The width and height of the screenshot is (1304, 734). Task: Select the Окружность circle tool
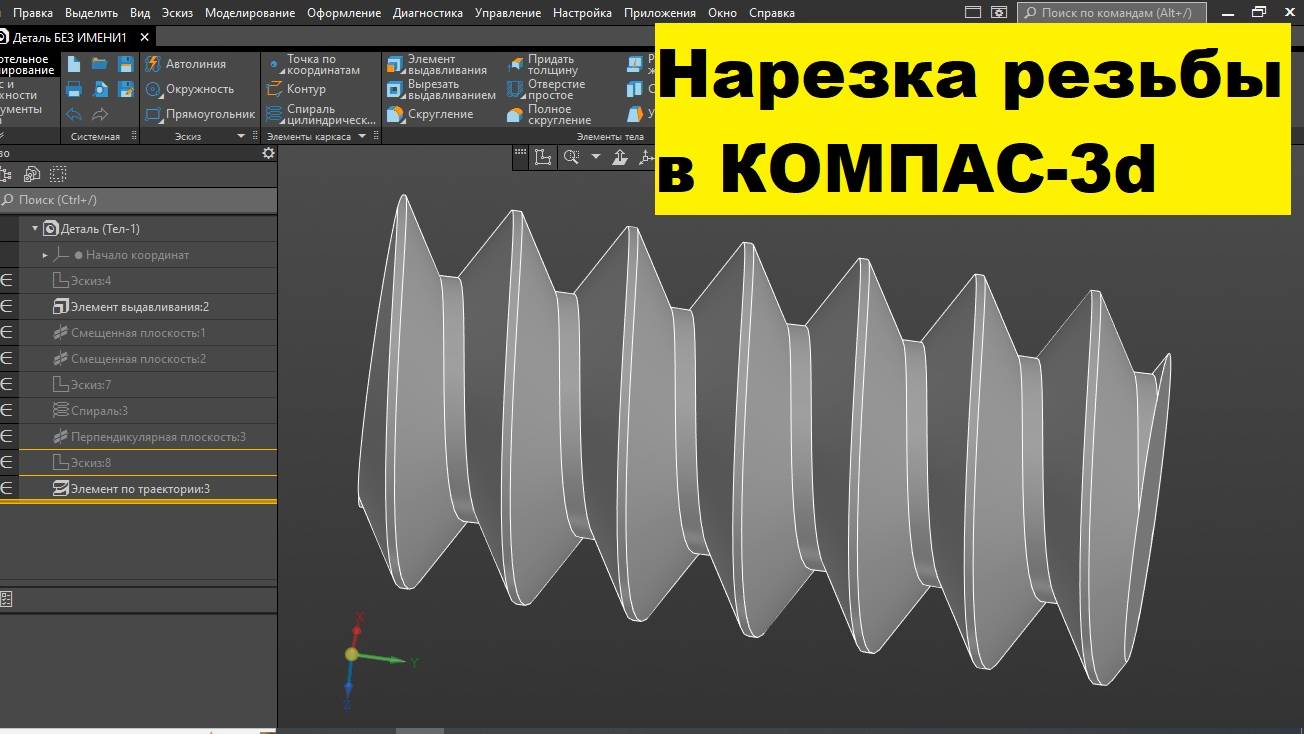coord(189,89)
